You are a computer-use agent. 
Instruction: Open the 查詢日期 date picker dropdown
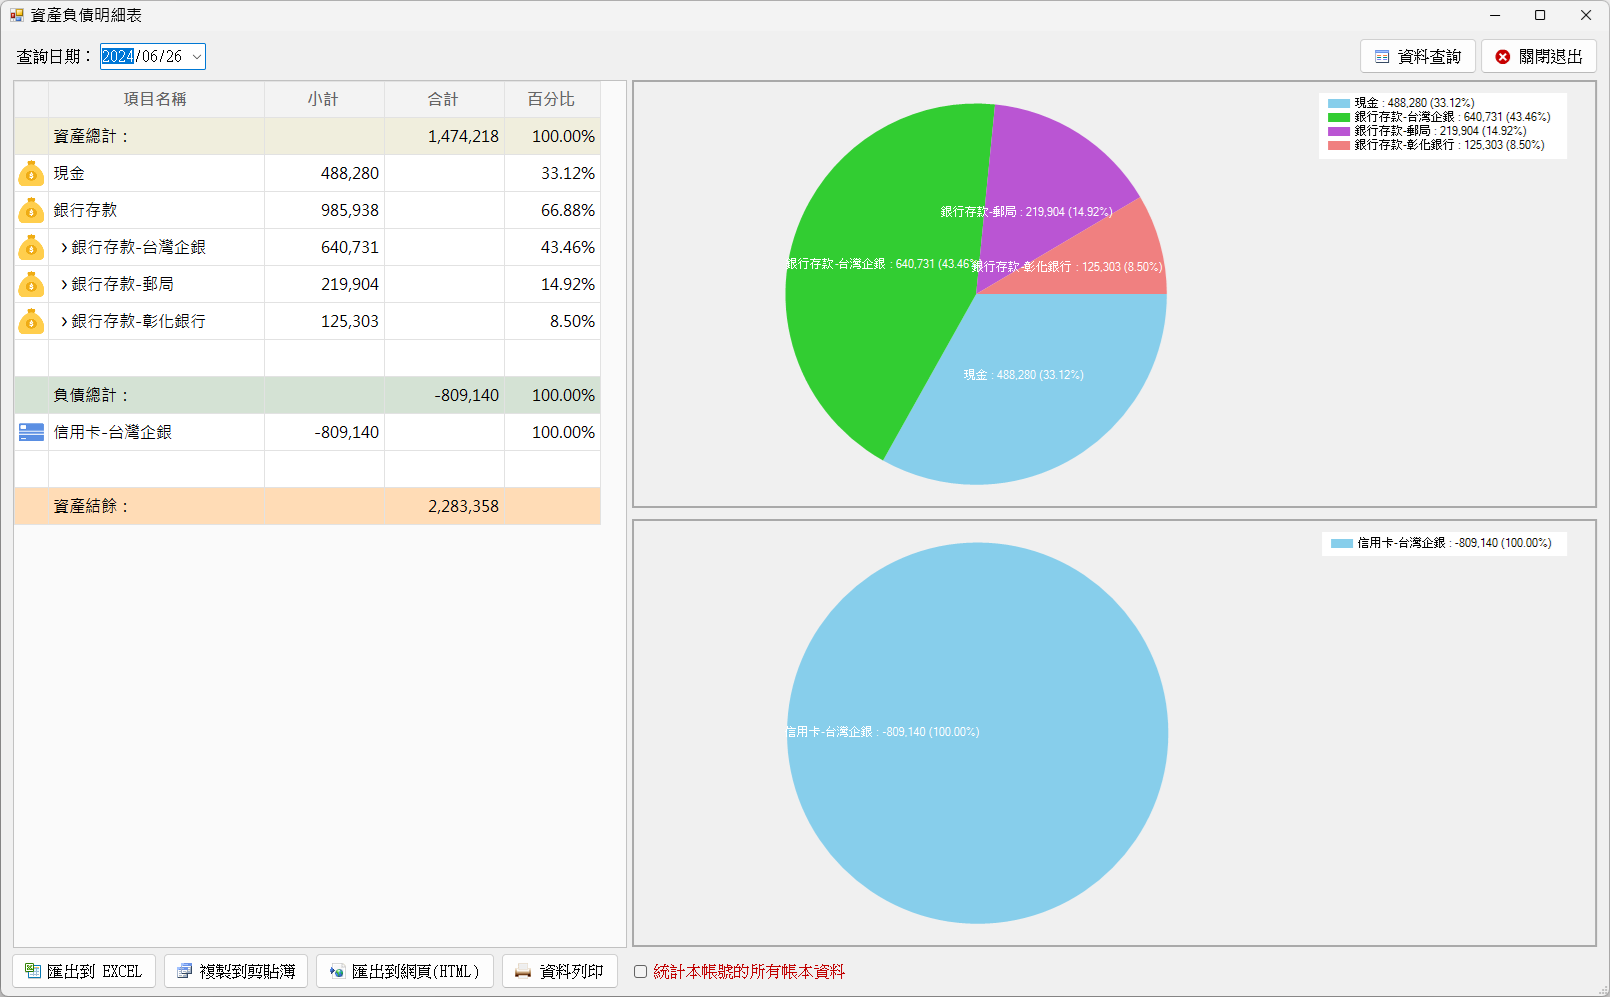[x=197, y=57]
